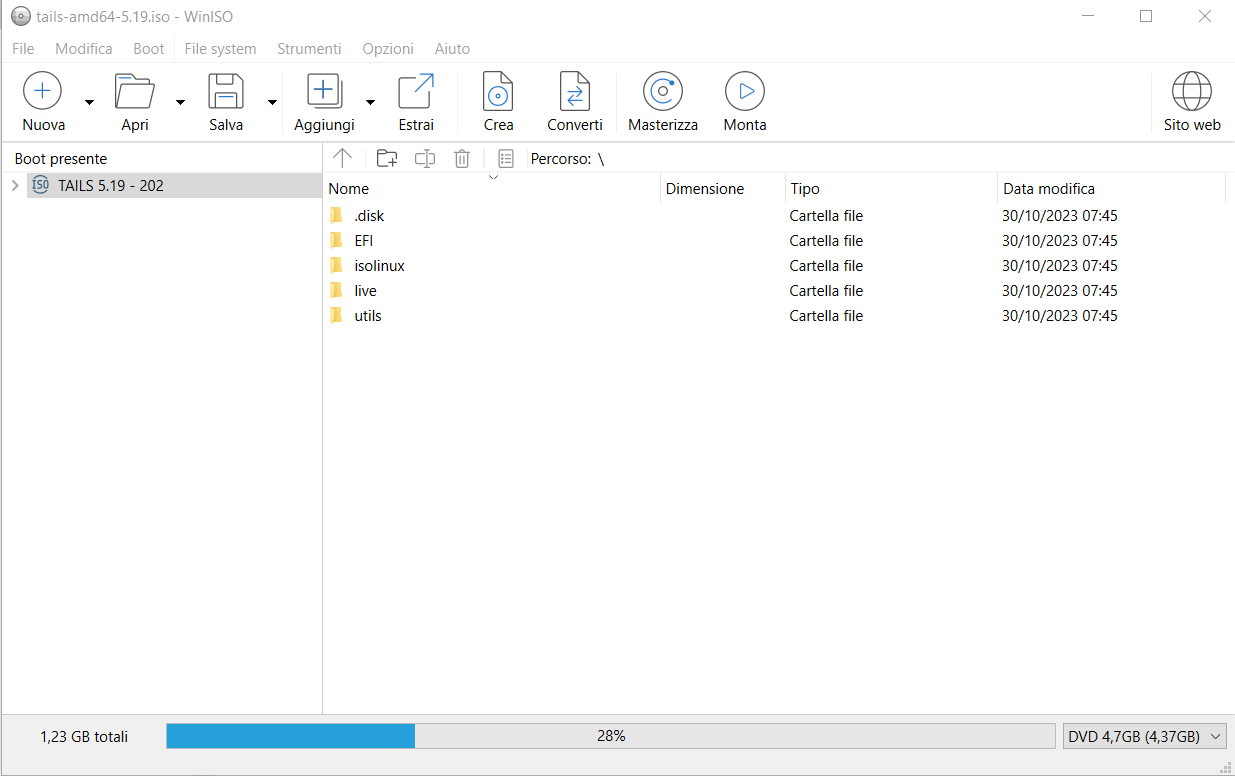The image size is (1235, 776).
Task: Select the utils folder name
Action: pos(368,315)
